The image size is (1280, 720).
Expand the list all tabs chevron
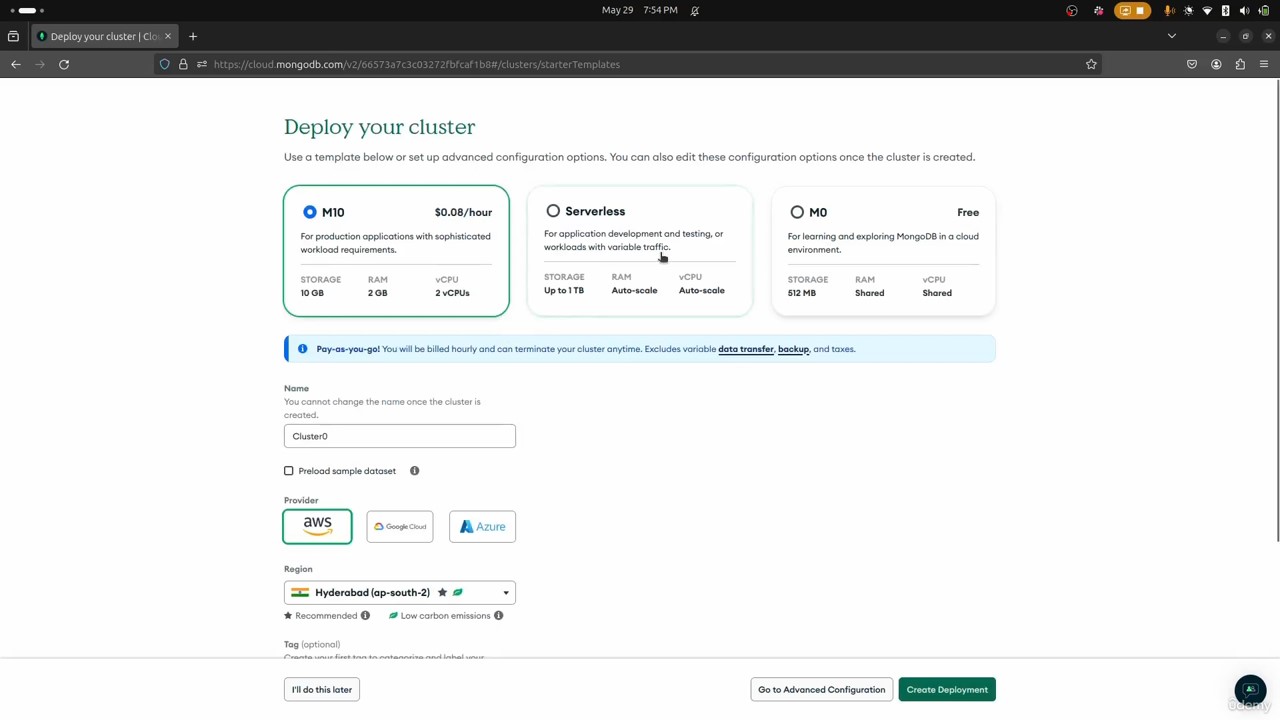pyautogui.click(x=1172, y=36)
